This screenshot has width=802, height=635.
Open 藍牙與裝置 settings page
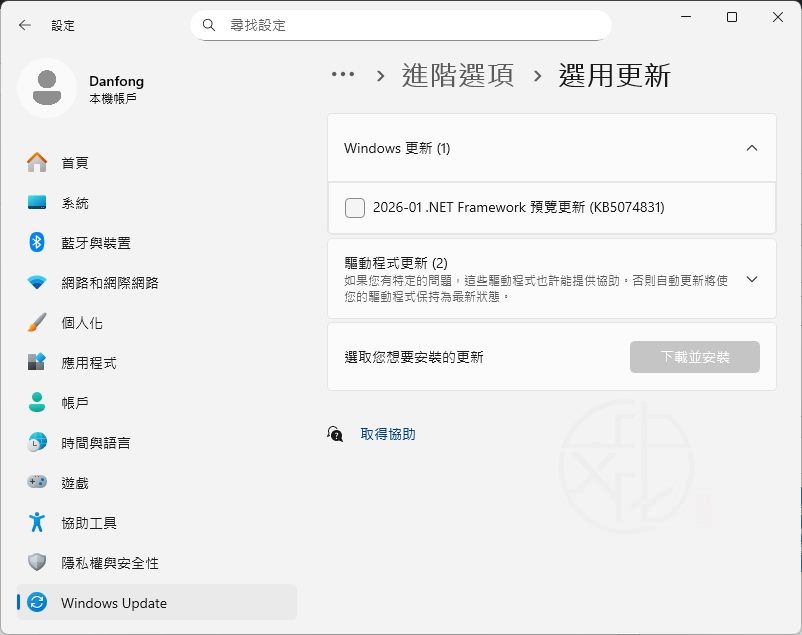(96, 243)
